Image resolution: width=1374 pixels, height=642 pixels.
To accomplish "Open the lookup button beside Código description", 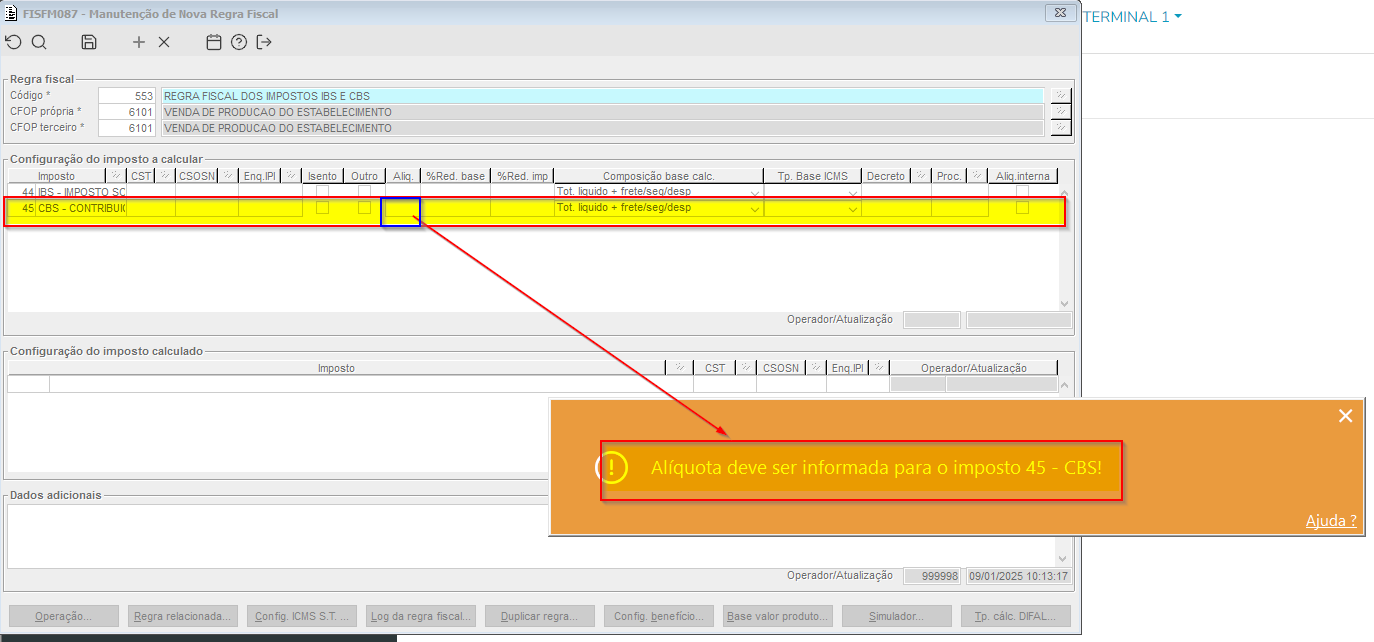I will 1061,96.
